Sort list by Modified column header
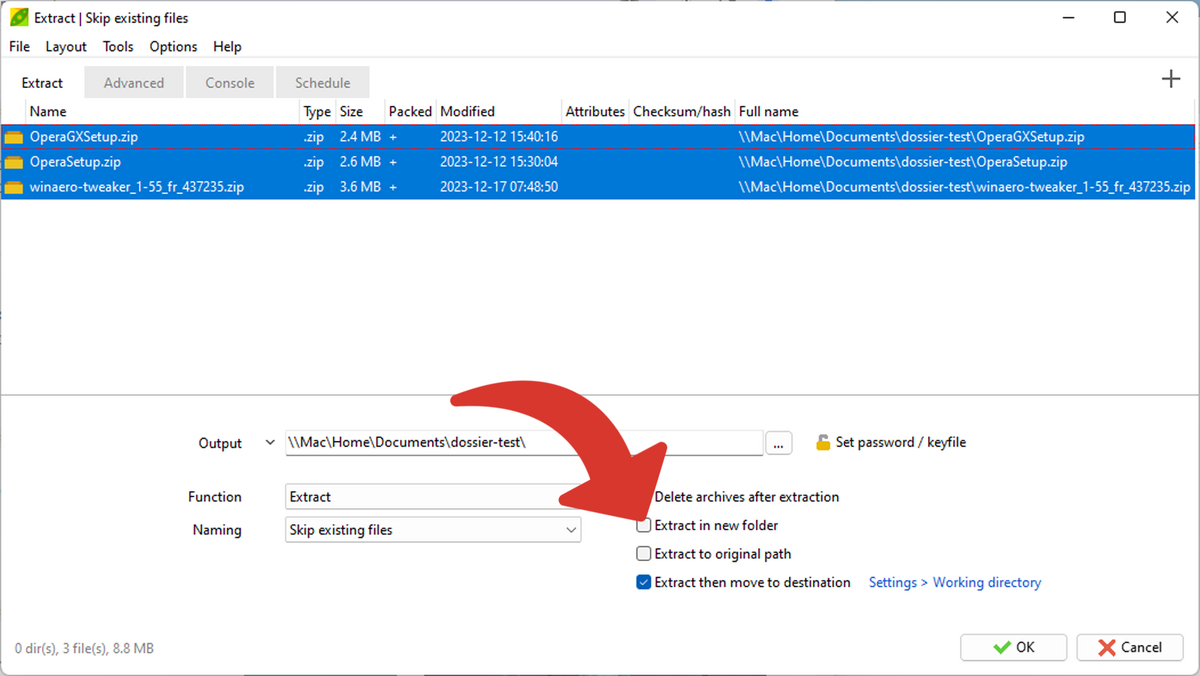The width and height of the screenshot is (1200, 676). (499, 112)
